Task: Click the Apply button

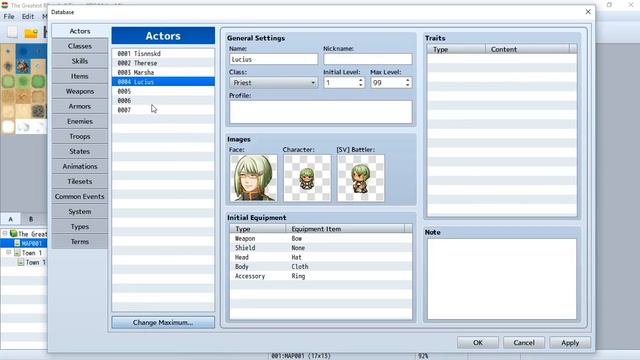Action: pyautogui.click(x=570, y=343)
